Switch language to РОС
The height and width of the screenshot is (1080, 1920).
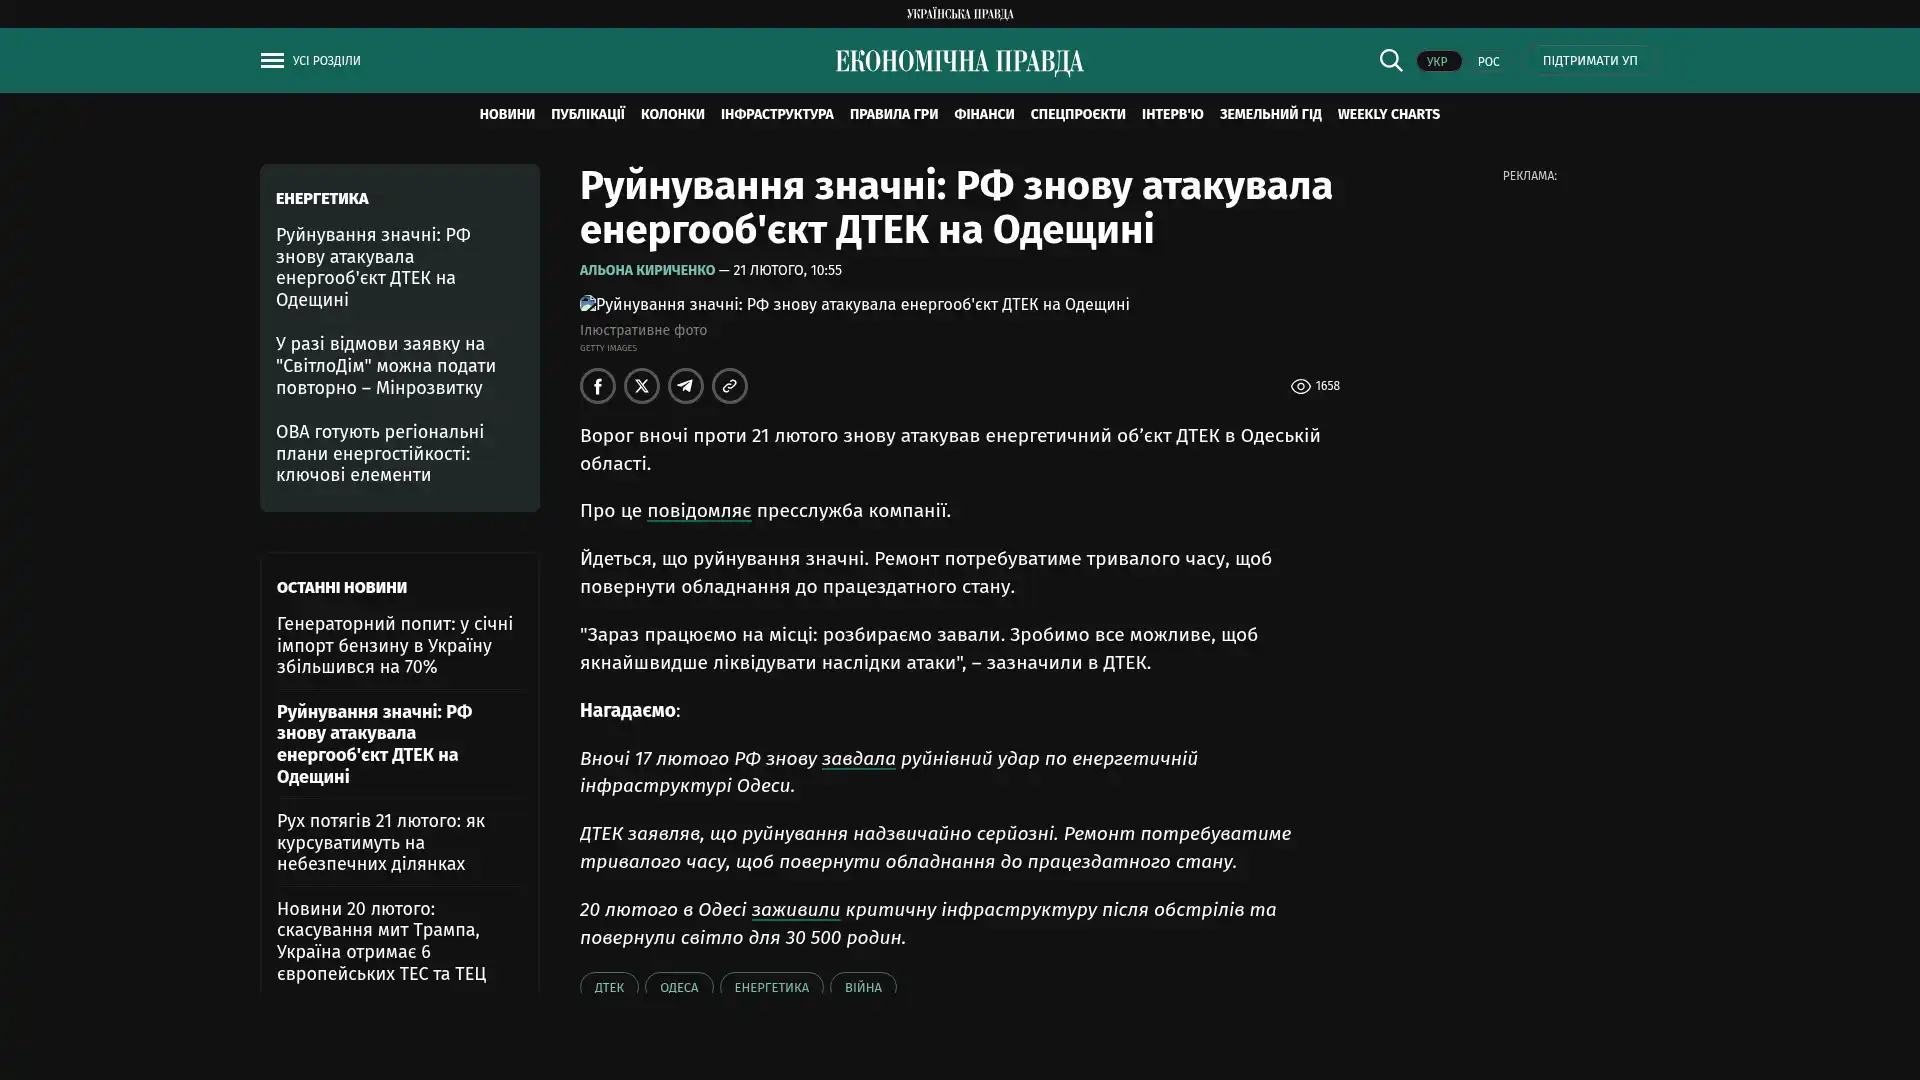click(1488, 61)
